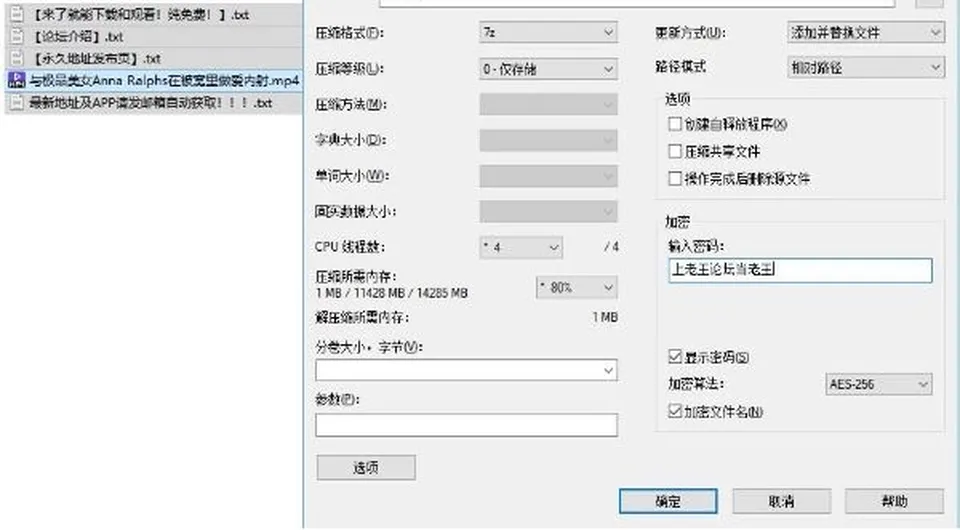960x530 pixels.
Task: Open the CPU 线程数 dropdown
Action: click(x=521, y=247)
